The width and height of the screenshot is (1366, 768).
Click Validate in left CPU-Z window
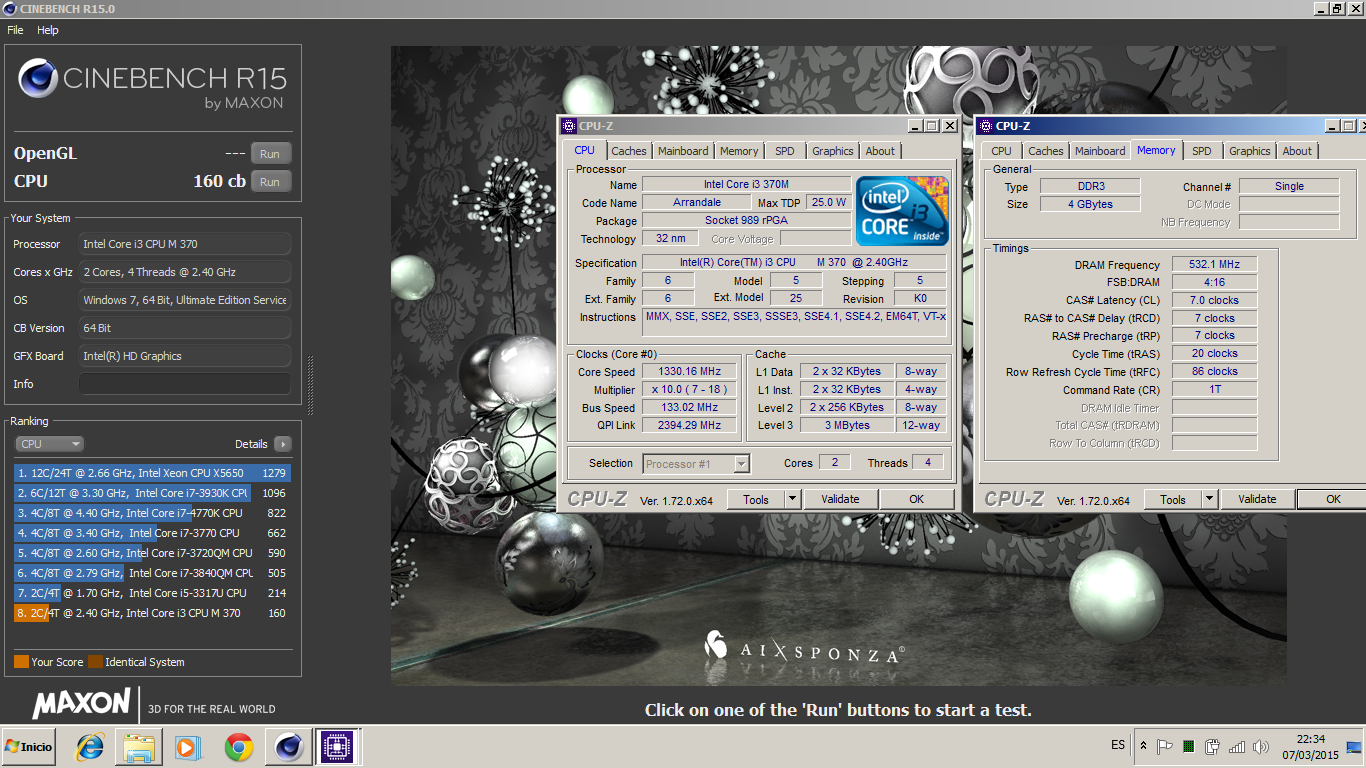coord(840,499)
